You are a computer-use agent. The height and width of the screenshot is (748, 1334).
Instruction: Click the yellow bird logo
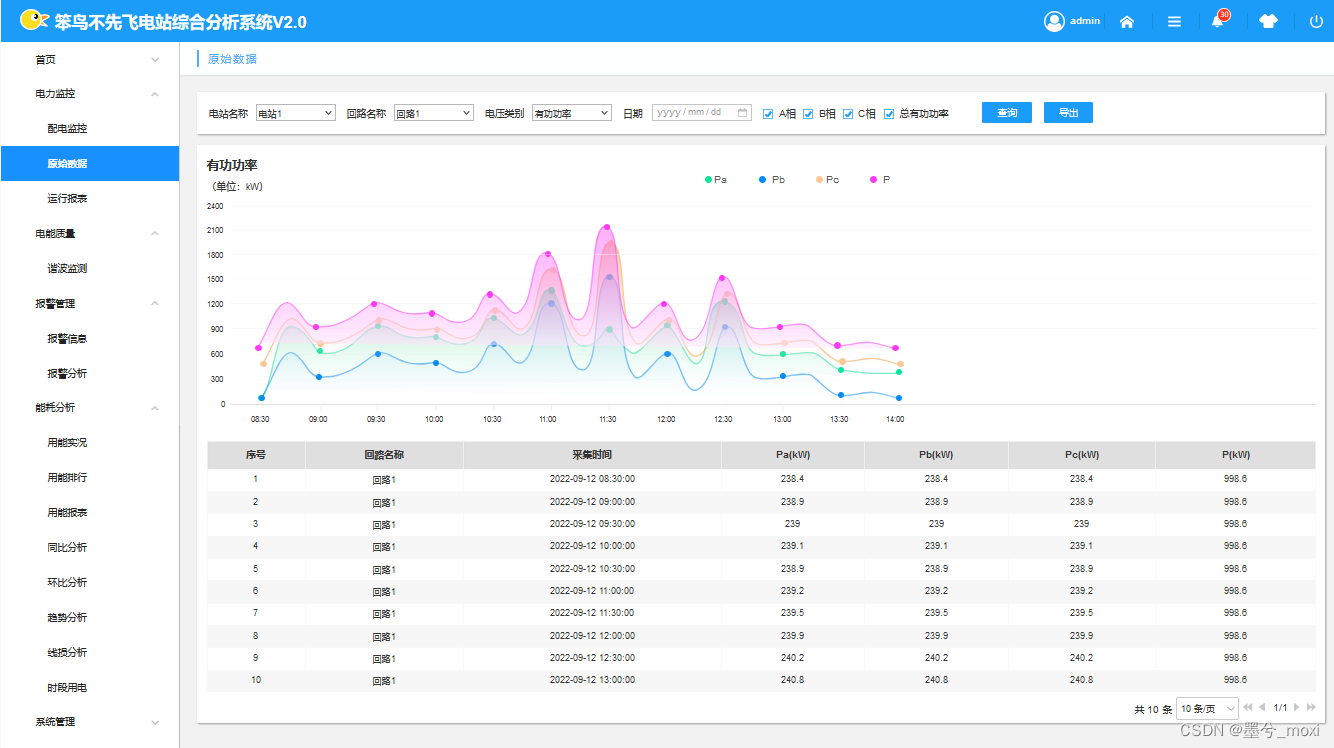click(35, 20)
